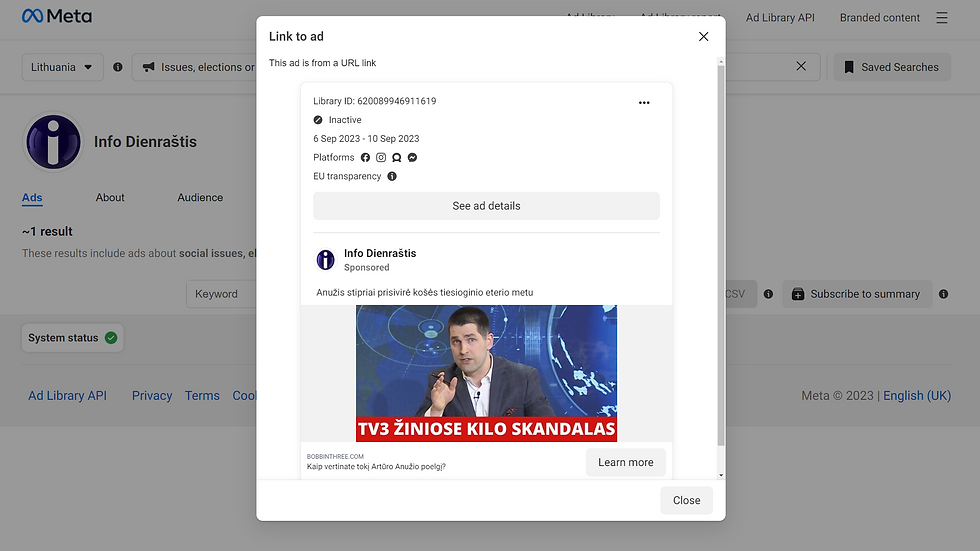The image size is (980, 551).
Task: Open the Ad Library API footer link
Action: pos(68,395)
